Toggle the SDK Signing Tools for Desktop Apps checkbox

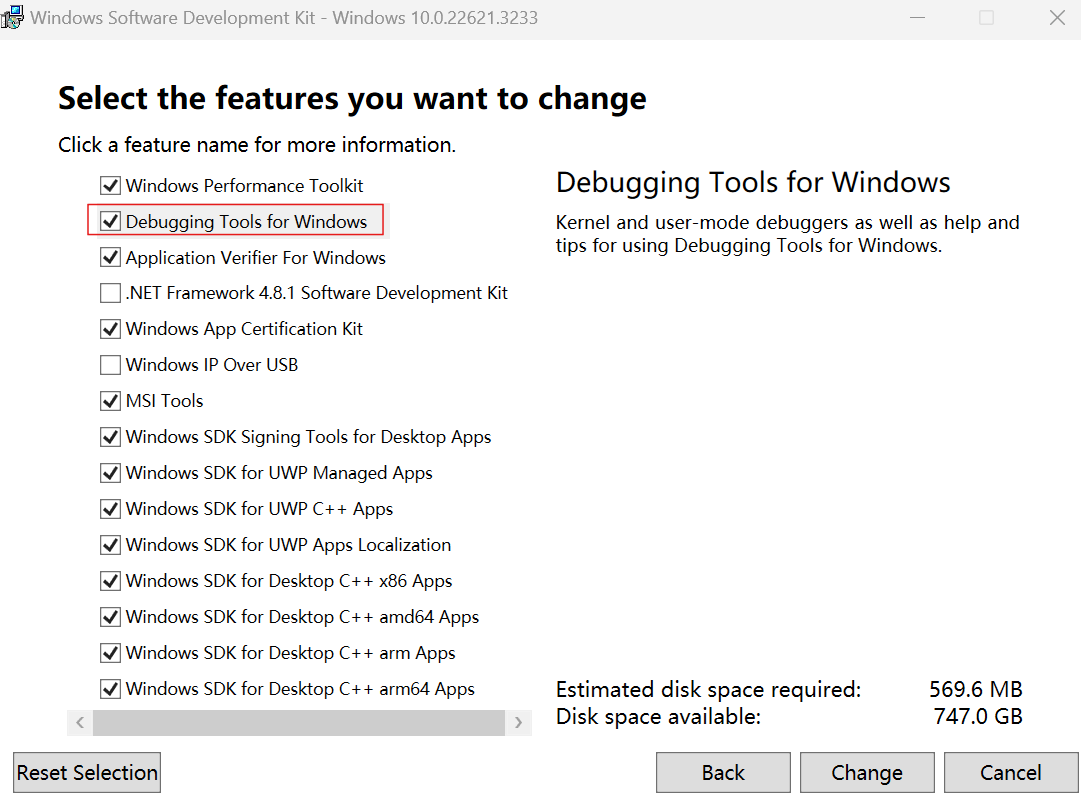coord(110,436)
